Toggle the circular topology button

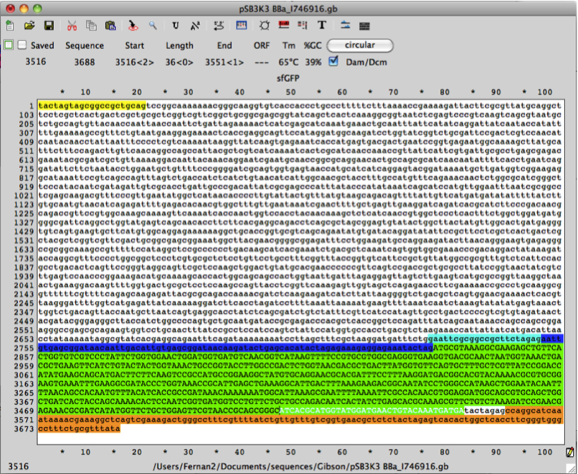click(360, 45)
